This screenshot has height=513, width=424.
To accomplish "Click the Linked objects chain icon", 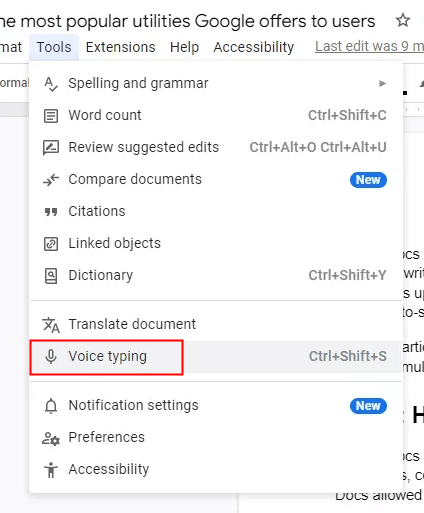I will tap(51, 244).
